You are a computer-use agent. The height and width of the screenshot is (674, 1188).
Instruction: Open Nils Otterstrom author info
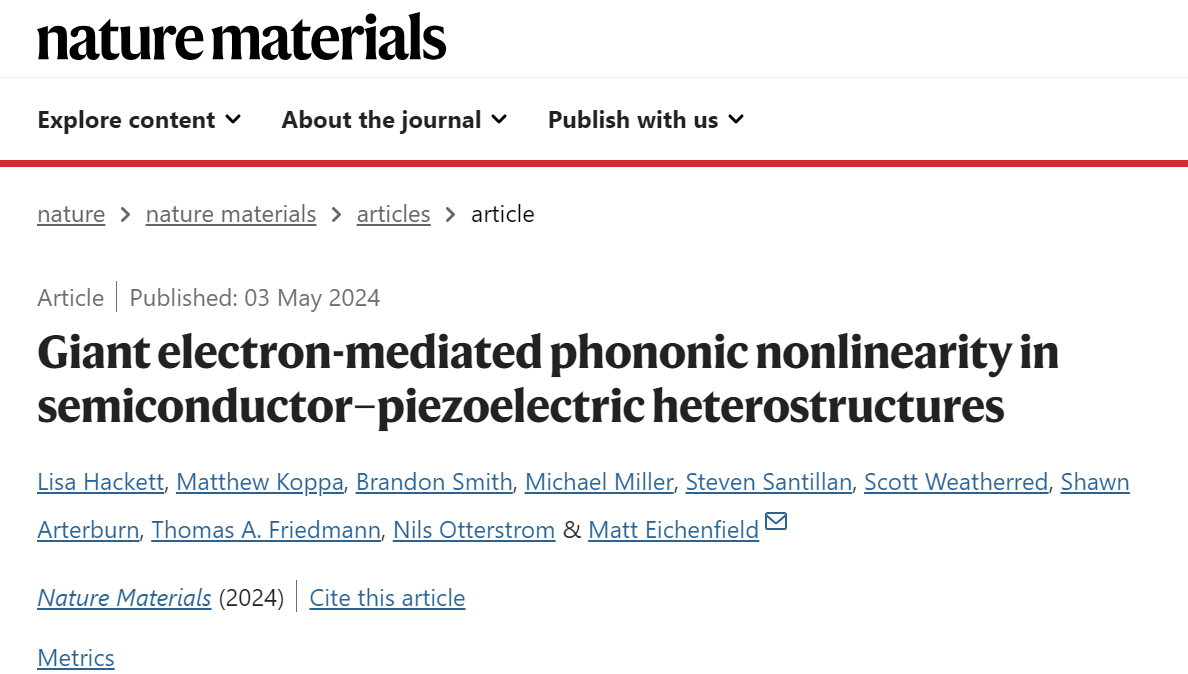pos(474,530)
